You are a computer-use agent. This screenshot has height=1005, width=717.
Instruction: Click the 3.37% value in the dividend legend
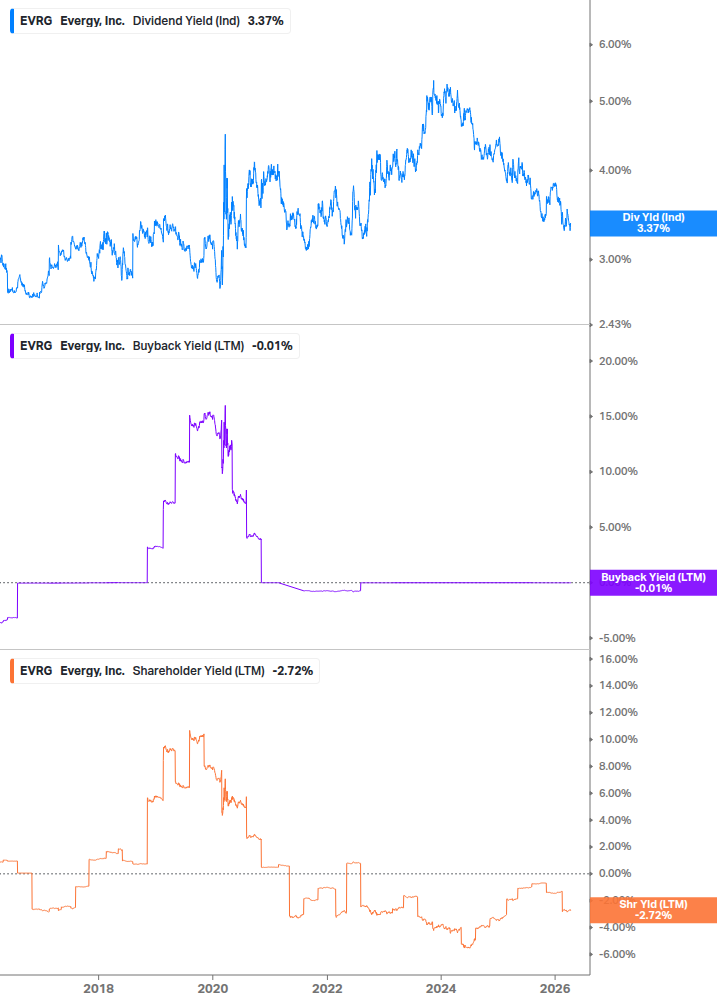pos(265,21)
